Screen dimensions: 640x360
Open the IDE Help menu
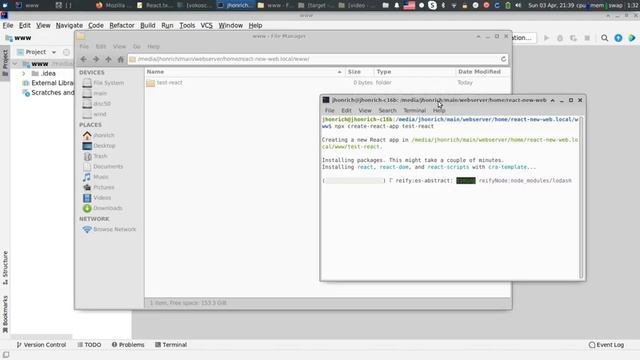tap(255, 25)
